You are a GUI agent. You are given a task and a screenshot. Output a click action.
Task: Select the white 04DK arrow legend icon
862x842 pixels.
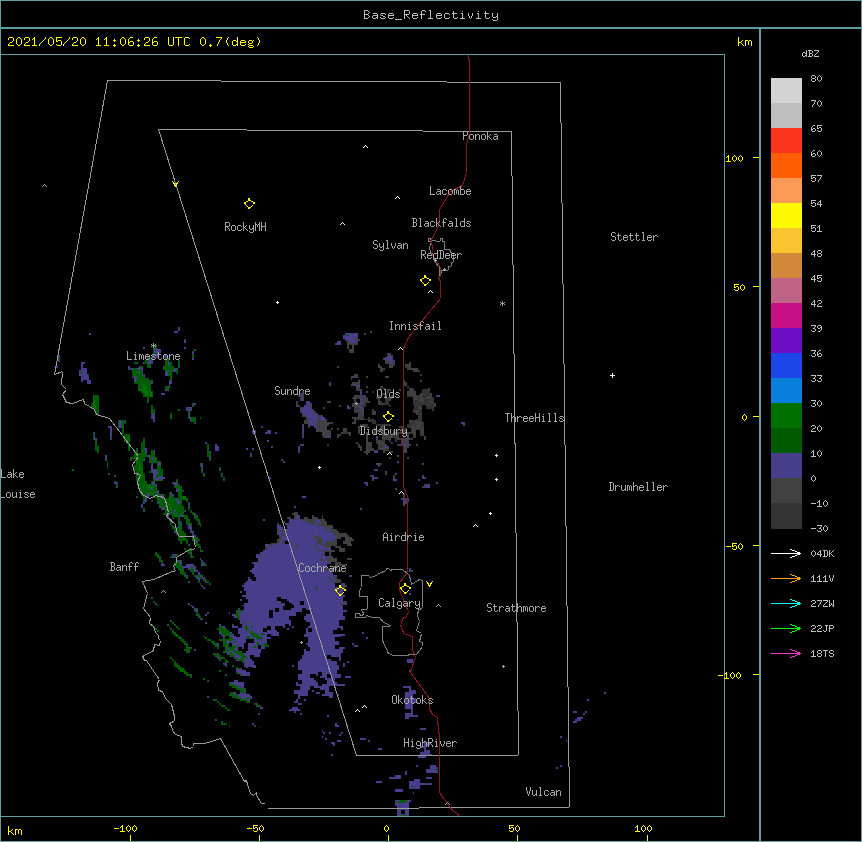pos(786,553)
